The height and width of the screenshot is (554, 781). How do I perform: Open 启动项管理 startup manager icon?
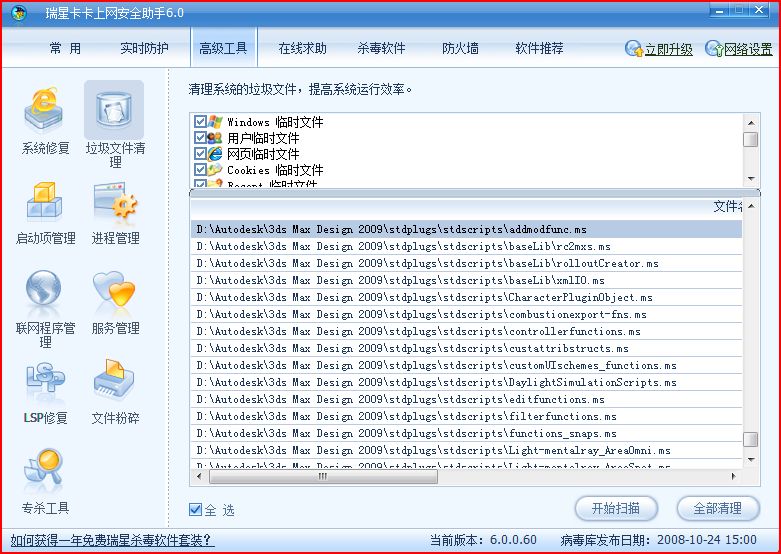tap(44, 201)
